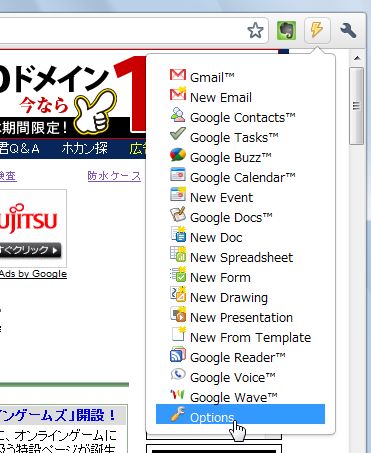Click the New Spreadsheet grid icon

pos(178,254)
